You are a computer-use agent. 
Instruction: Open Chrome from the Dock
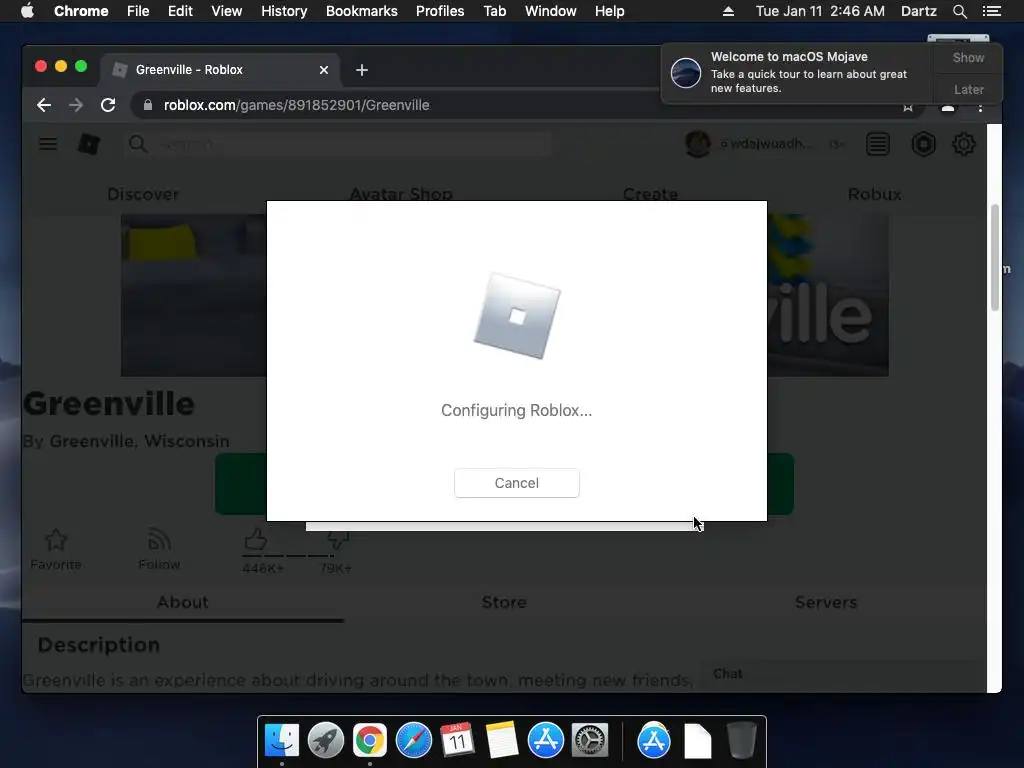(x=370, y=740)
